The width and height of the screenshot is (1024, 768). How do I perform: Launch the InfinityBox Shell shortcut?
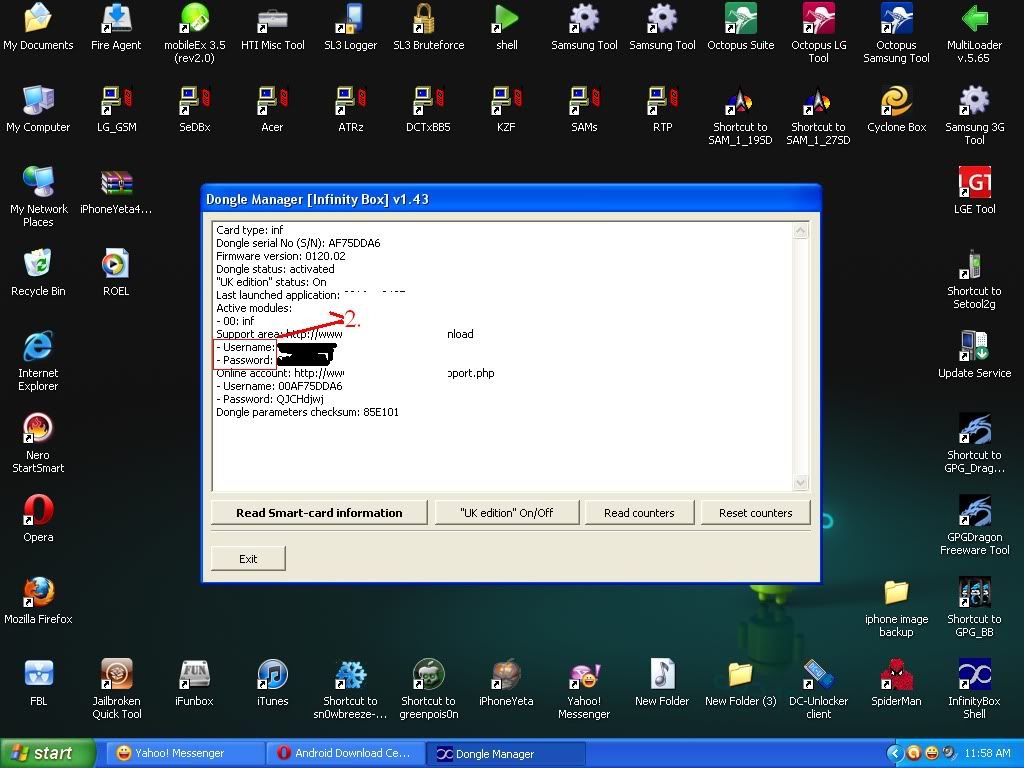(974, 689)
